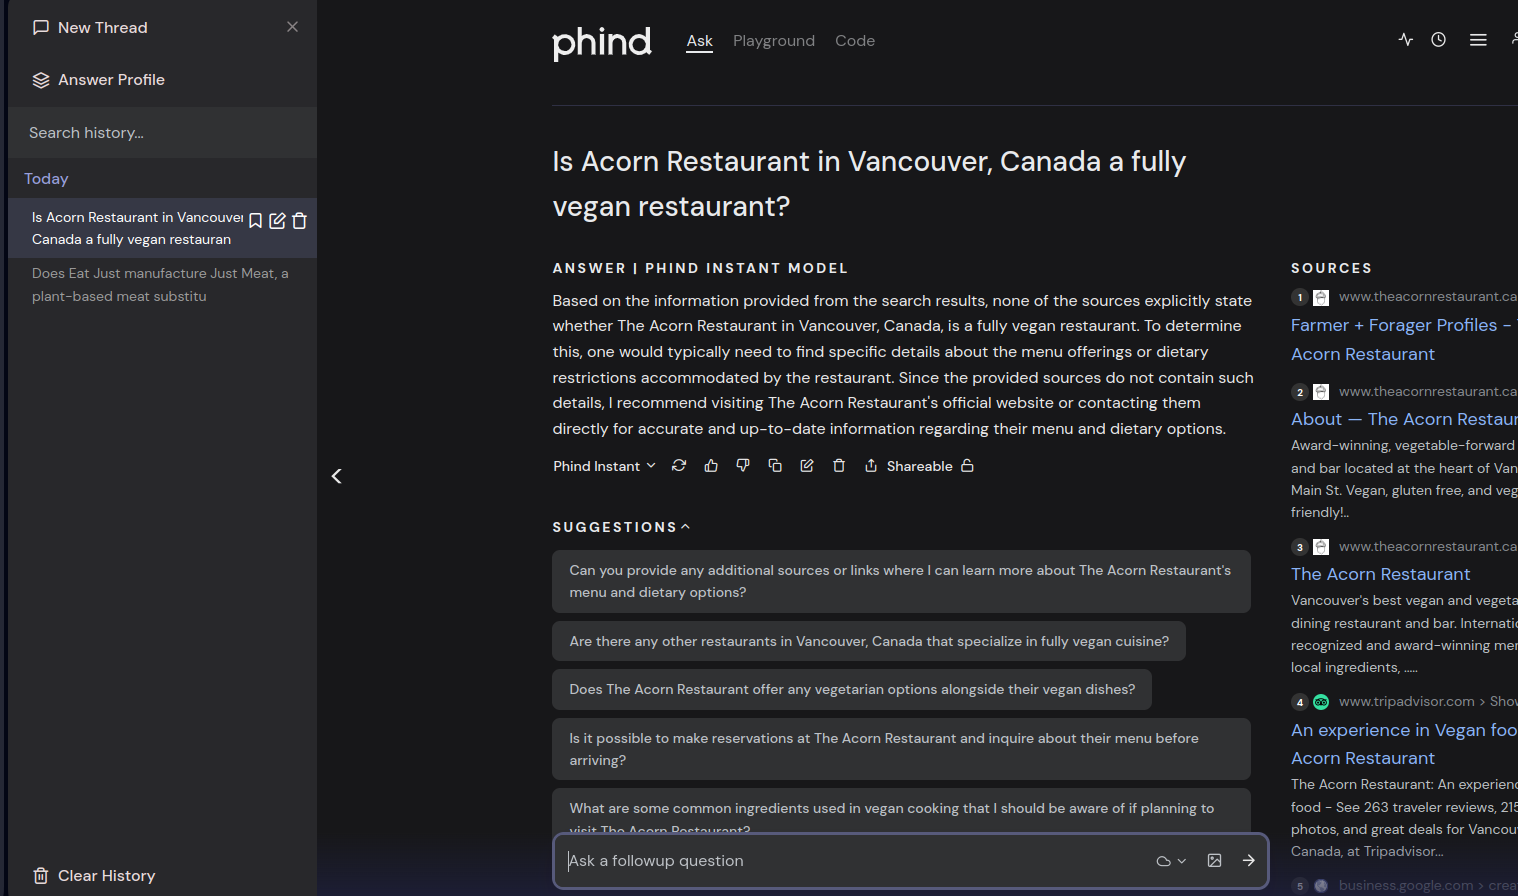The image size is (1518, 896).
Task: Regenerate the answer with the refresh icon
Action: click(679, 466)
